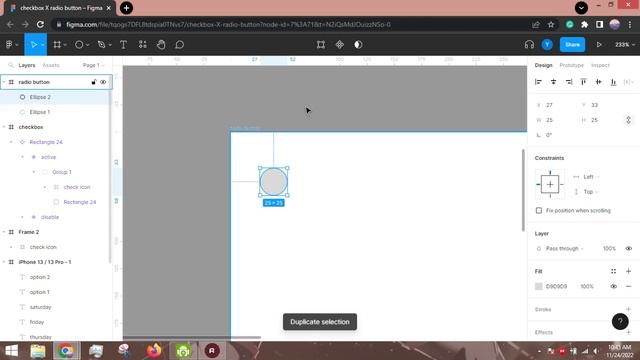640x360 pixels.
Task: Open the Page 1 dropdown
Action: [93, 65]
